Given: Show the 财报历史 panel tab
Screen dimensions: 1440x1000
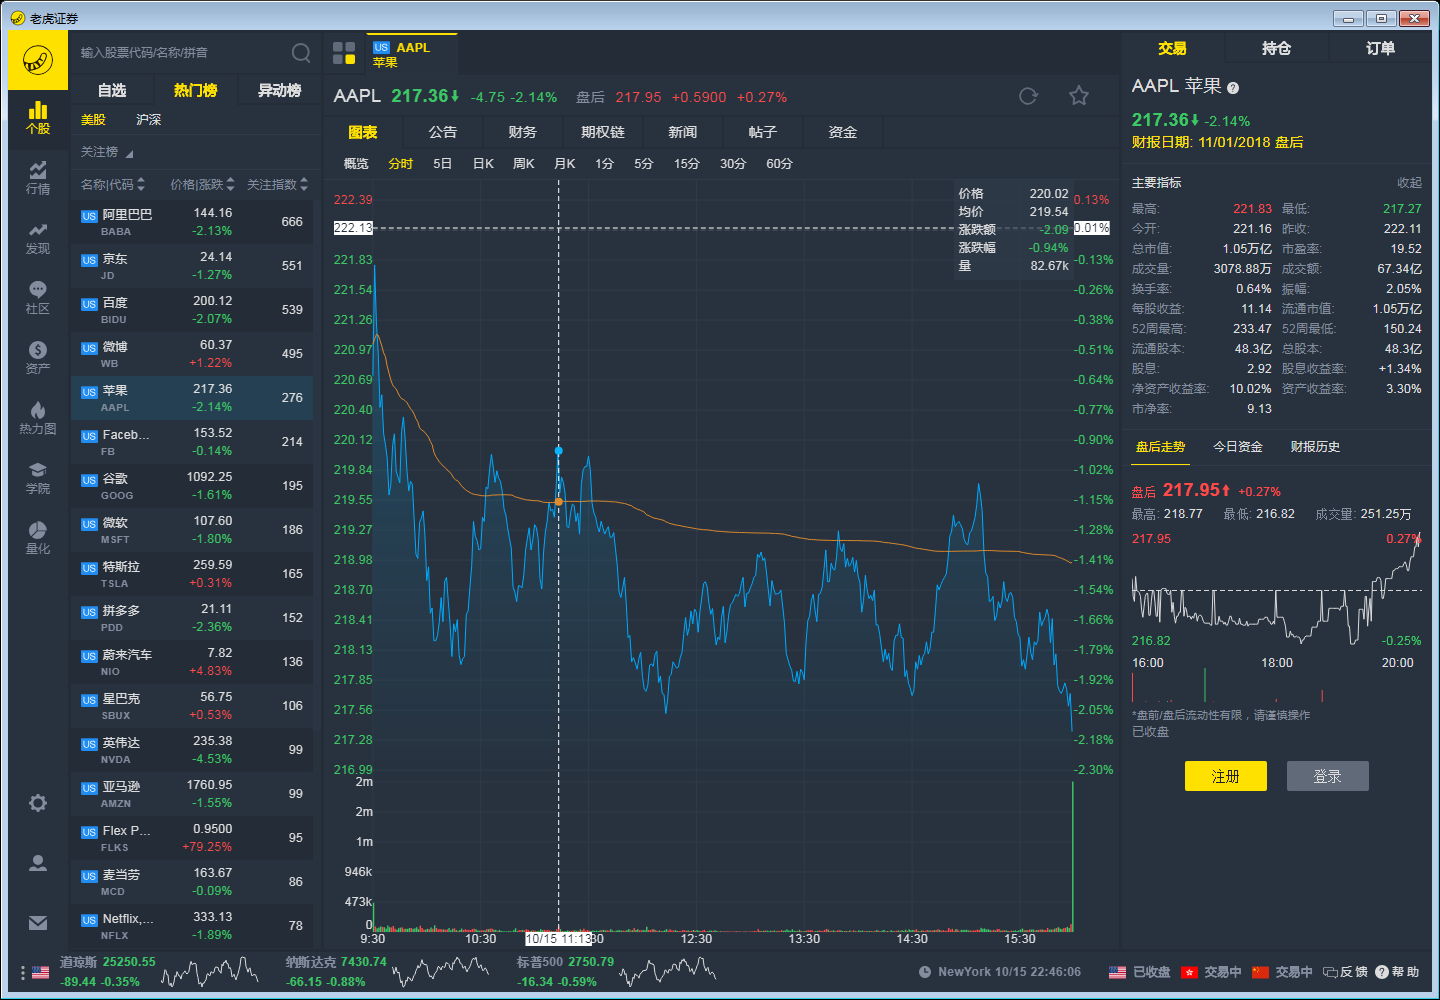Looking at the screenshot, I should [x=1315, y=447].
